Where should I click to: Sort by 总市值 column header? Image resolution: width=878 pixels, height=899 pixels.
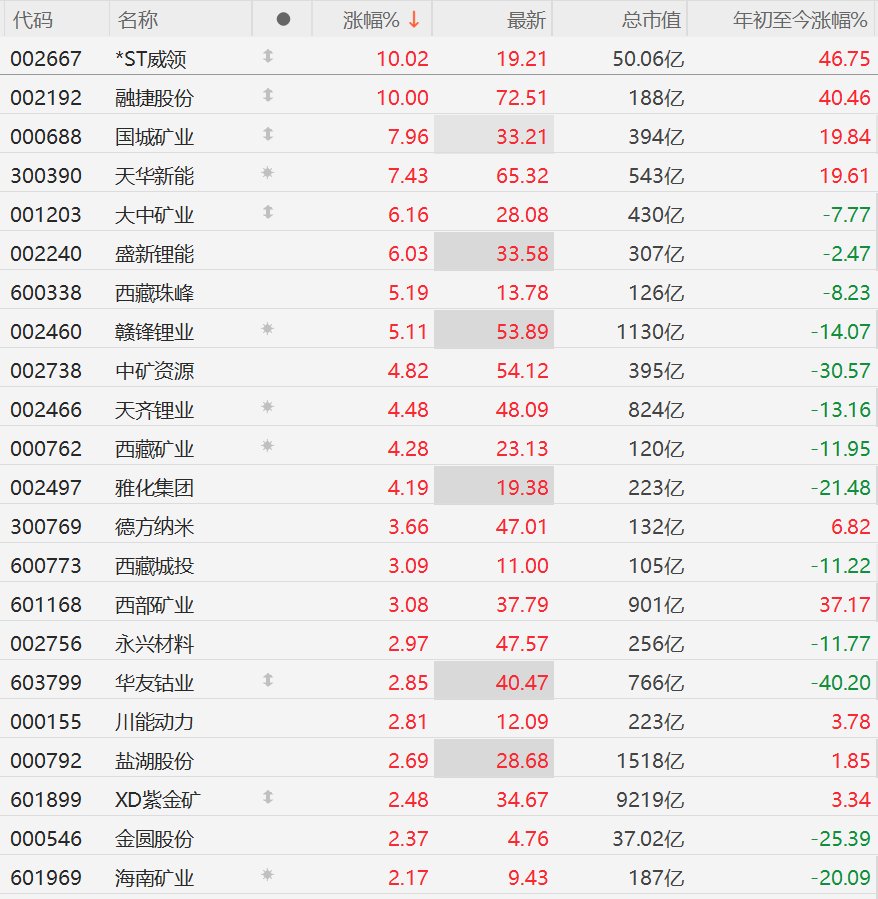tap(651, 20)
